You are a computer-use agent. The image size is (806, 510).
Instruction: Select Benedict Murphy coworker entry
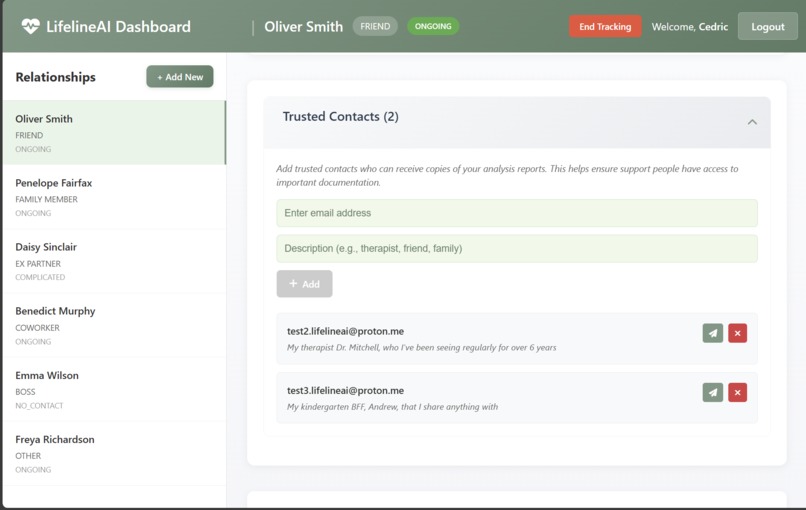click(114, 325)
